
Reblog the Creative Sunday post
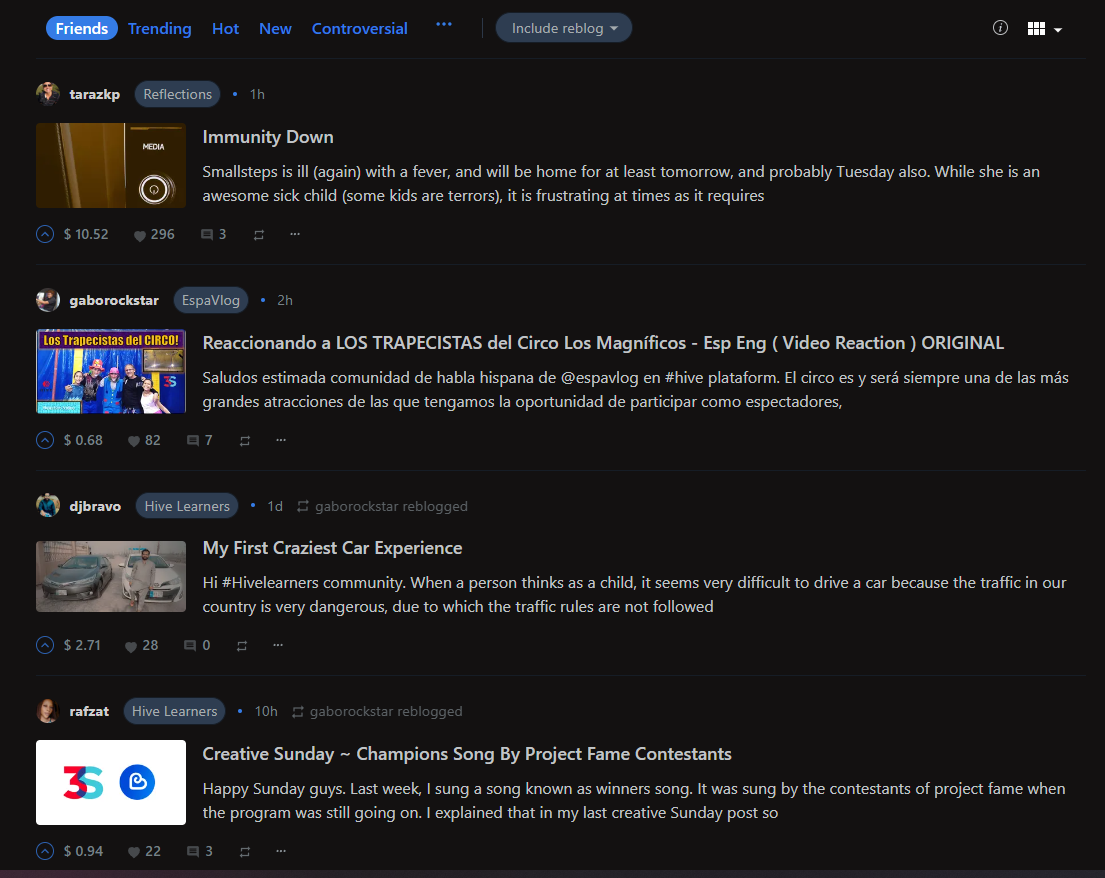(x=244, y=852)
